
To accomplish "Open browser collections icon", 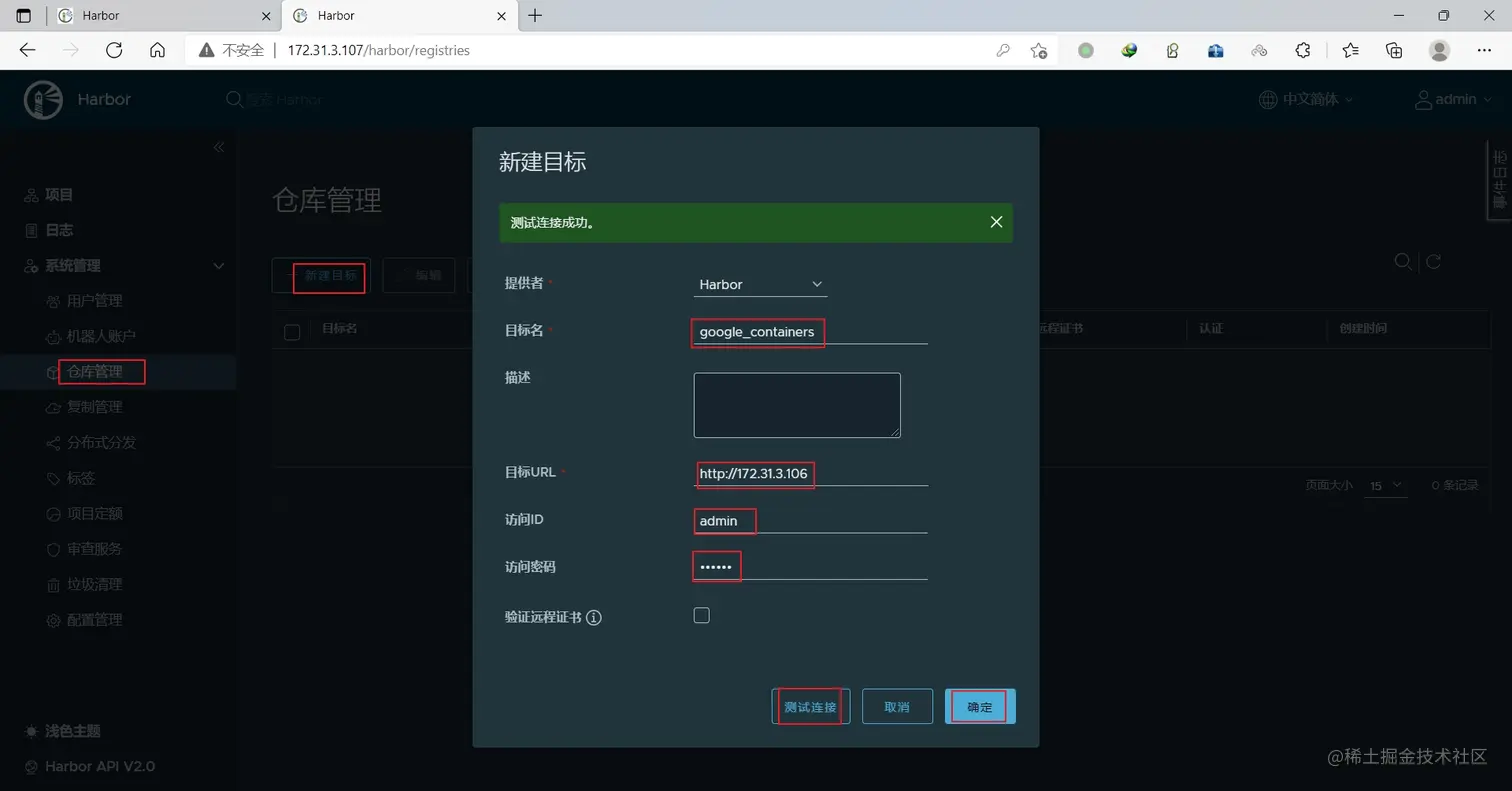I will tap(1394, 50).
